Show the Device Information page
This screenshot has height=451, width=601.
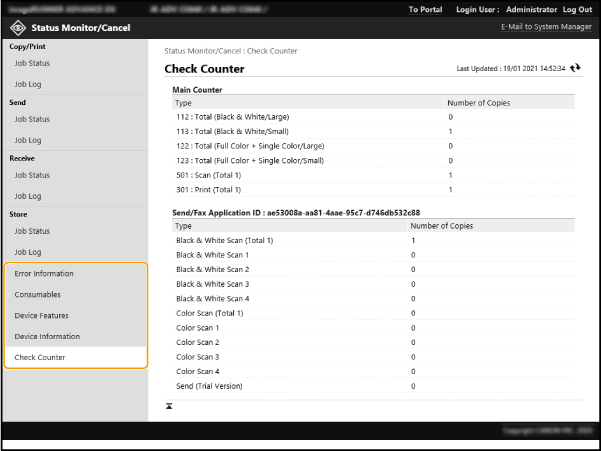[x=47, y=336]
